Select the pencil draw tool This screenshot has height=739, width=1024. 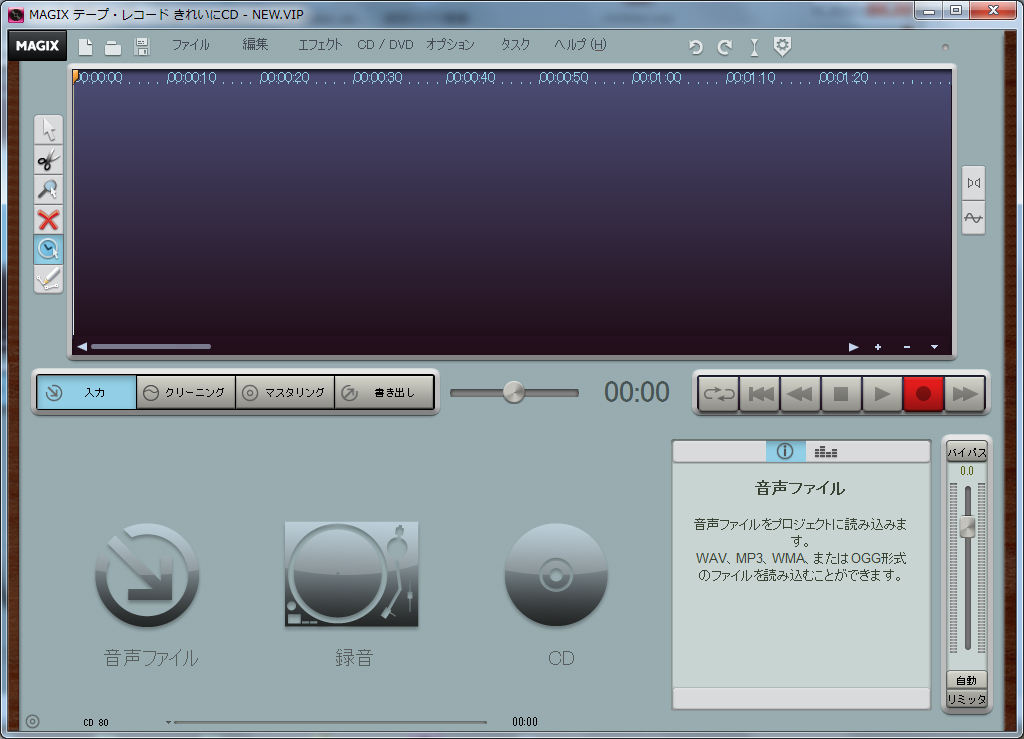[x=48, y=279]
